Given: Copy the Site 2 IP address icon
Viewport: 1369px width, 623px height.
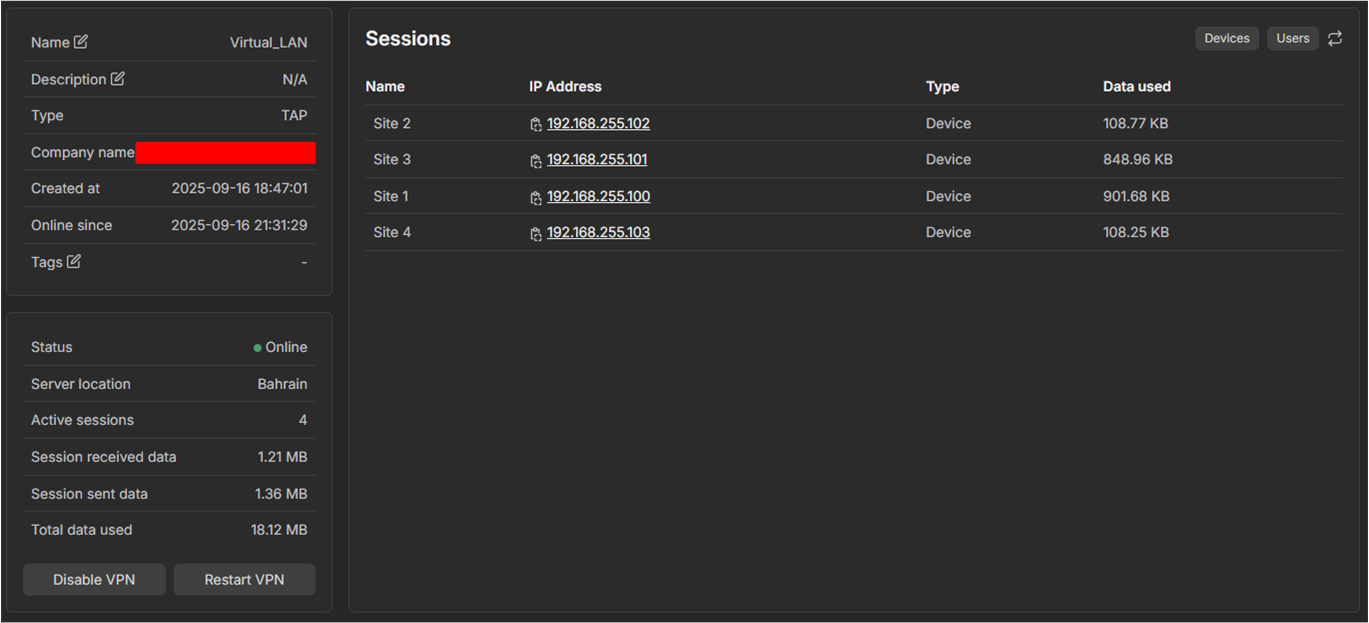Looking at the screenshot, I should pos(536,125).
